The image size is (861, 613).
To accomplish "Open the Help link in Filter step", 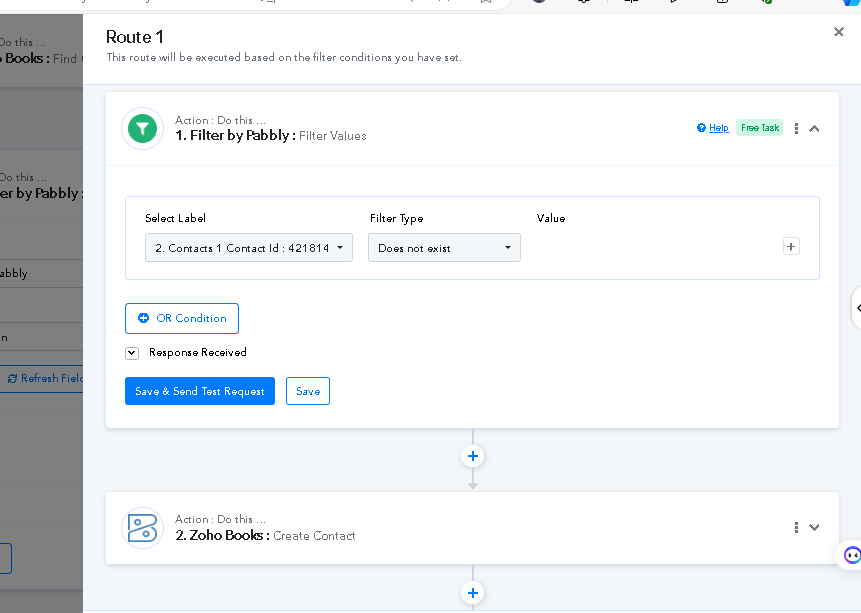I will point(713,128).
